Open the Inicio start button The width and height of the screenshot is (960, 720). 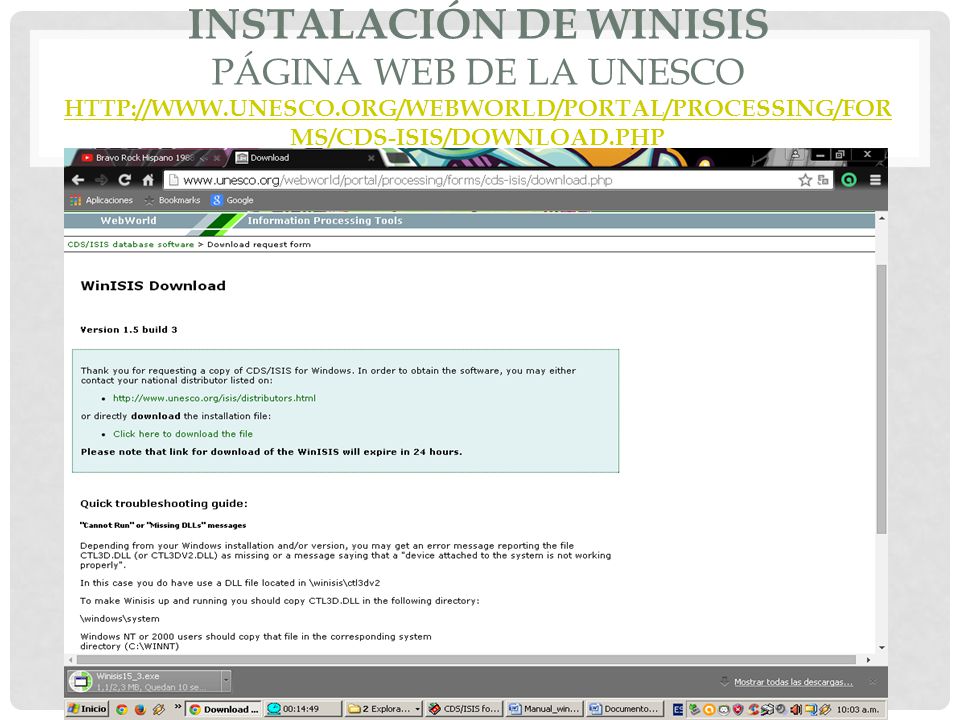point(87,709)
